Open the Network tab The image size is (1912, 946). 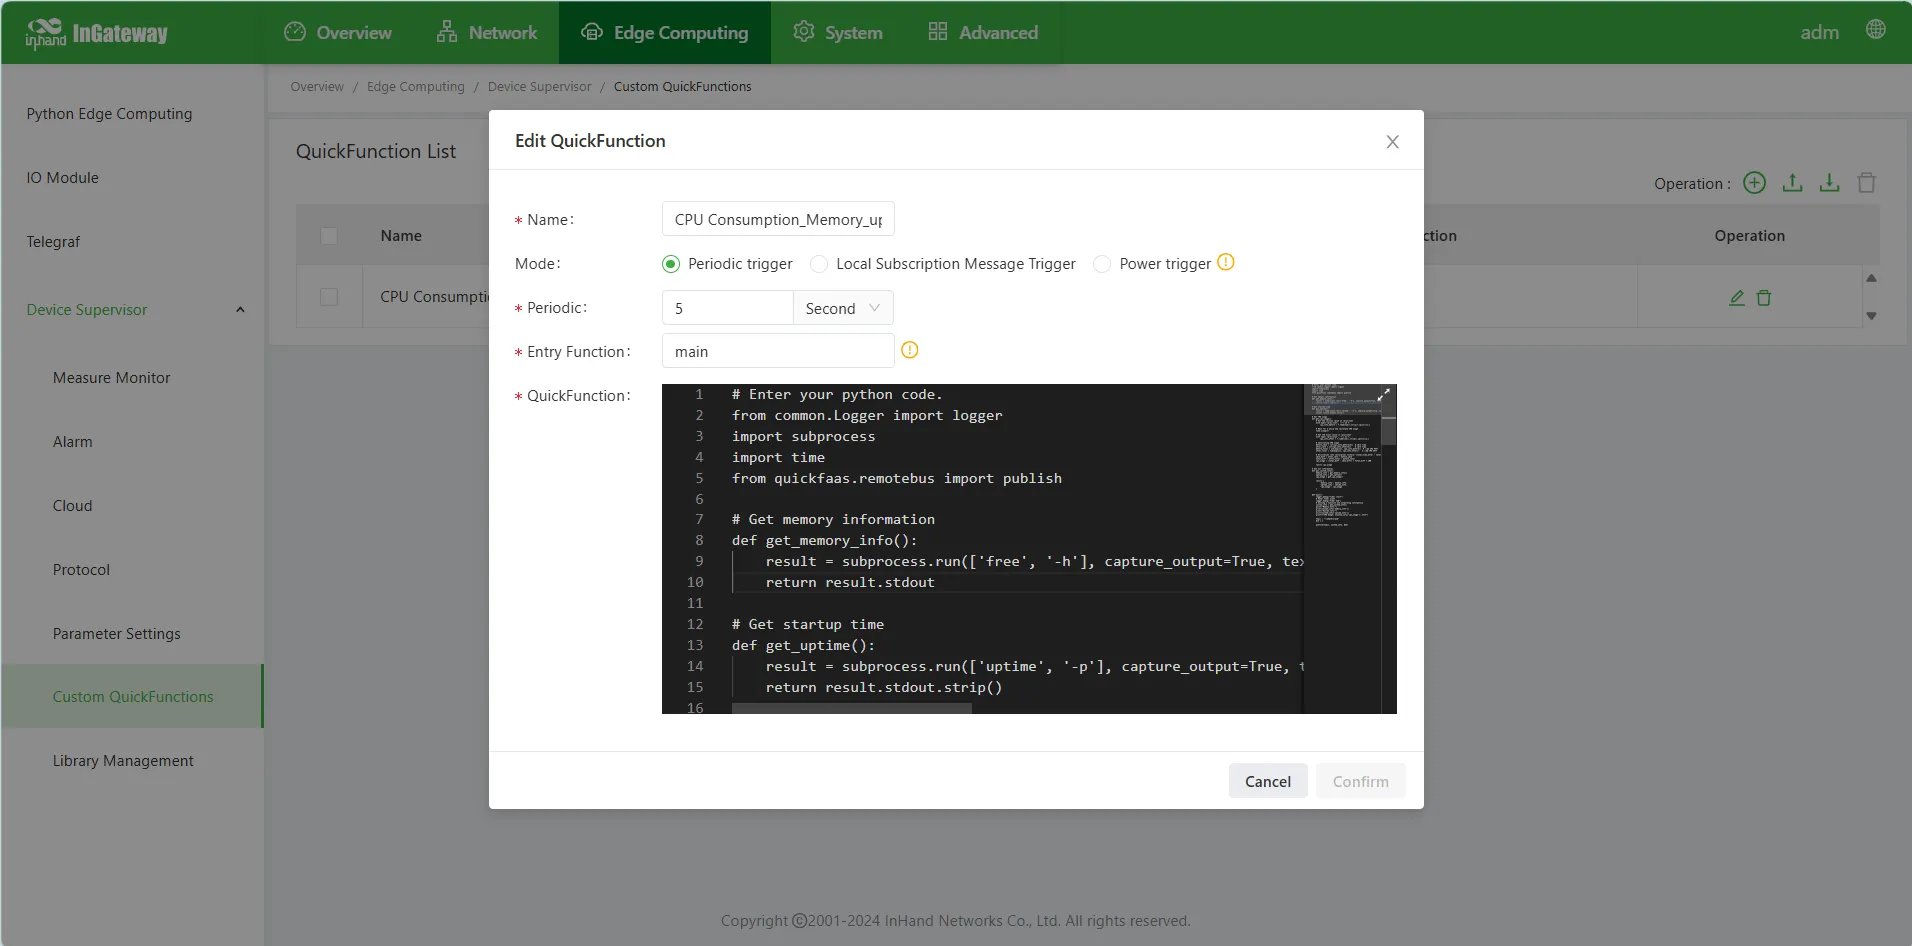tap(487, 32)
